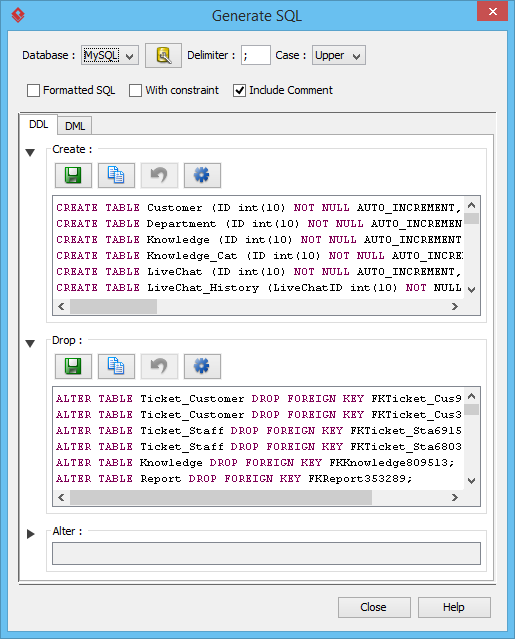The width and height of the screenshot is (515, 639).
Task: Click Drop area vertical scroll down arrow
Action: [472, 481]
